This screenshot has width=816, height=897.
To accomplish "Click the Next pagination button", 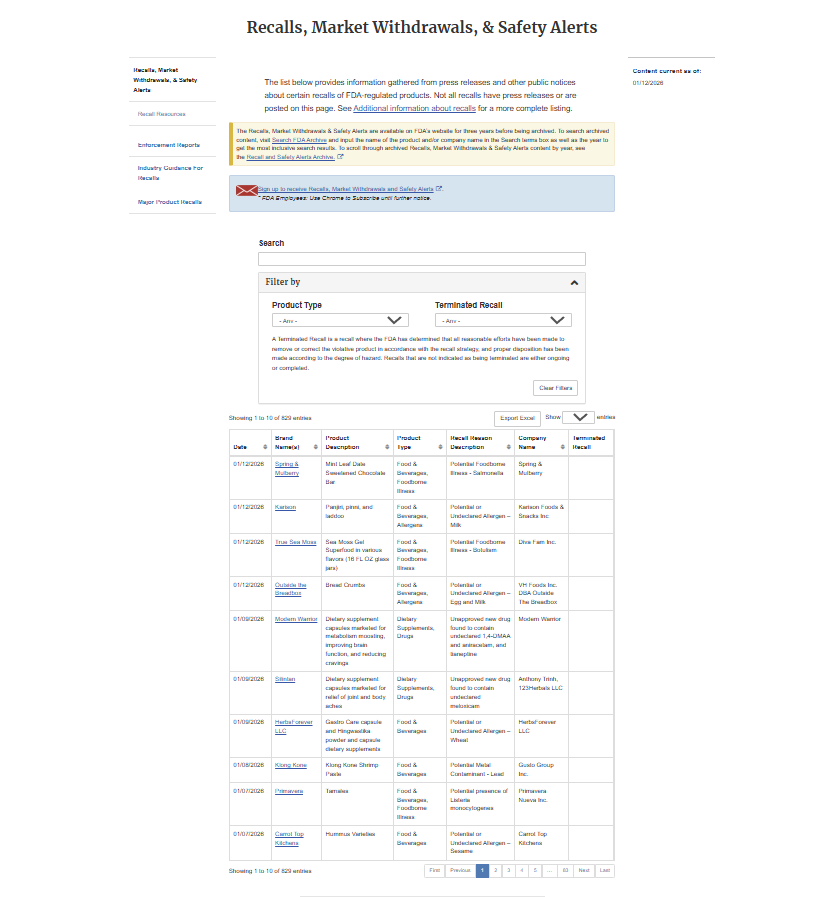I will 584,871.
